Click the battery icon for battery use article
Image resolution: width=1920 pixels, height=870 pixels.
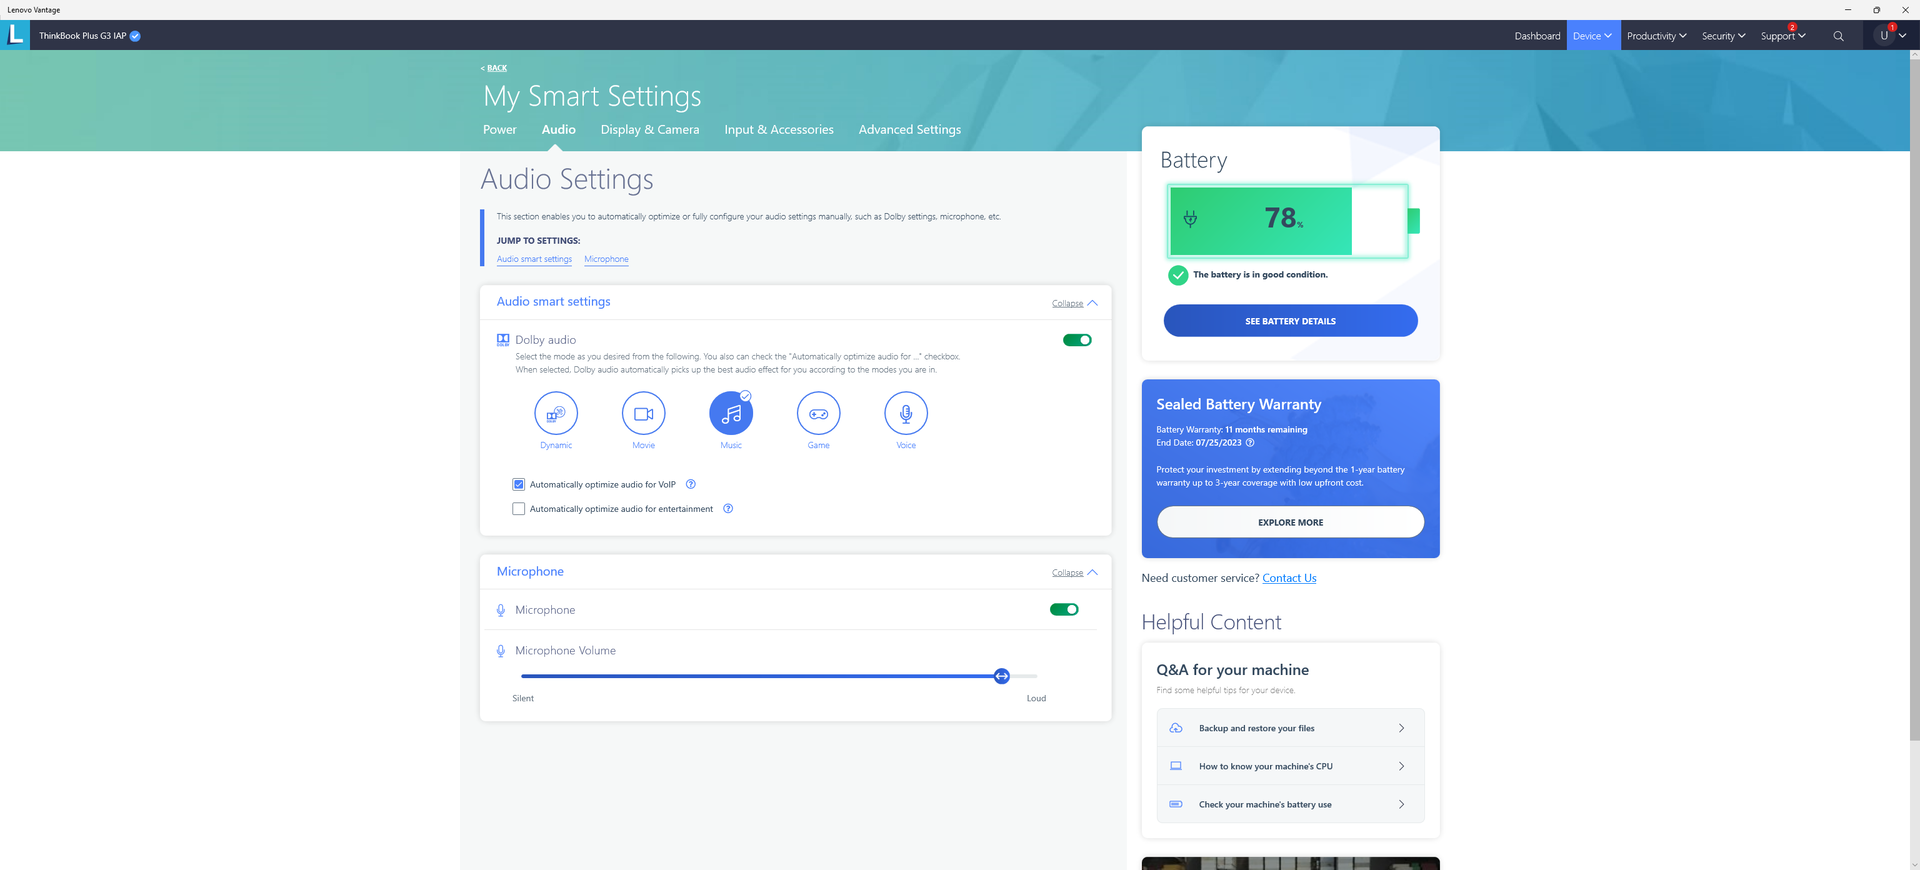pos(1176,804)
